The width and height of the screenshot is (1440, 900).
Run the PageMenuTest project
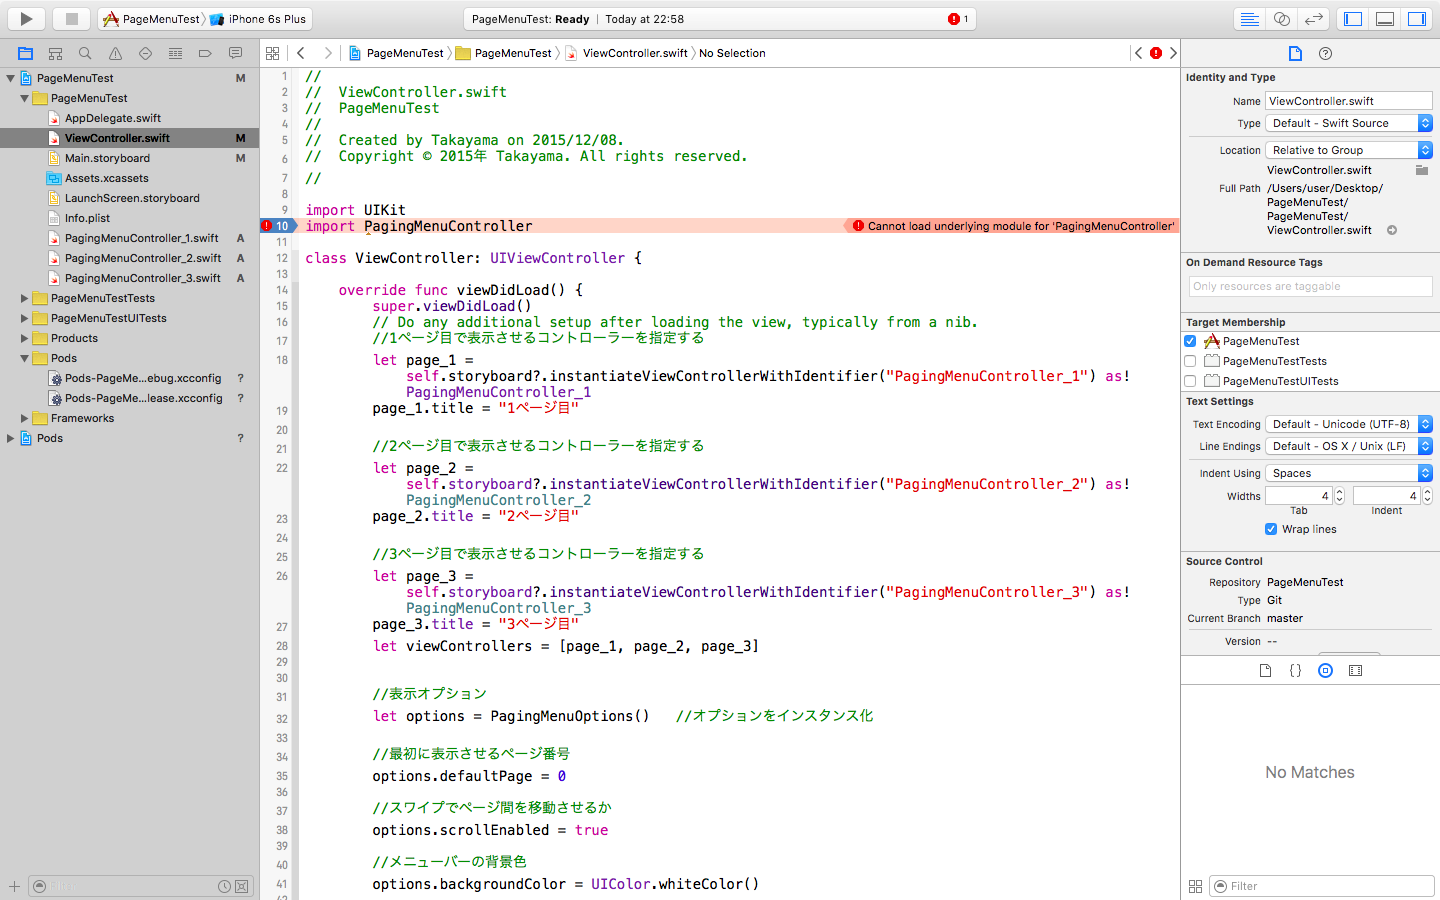(25, 17)
